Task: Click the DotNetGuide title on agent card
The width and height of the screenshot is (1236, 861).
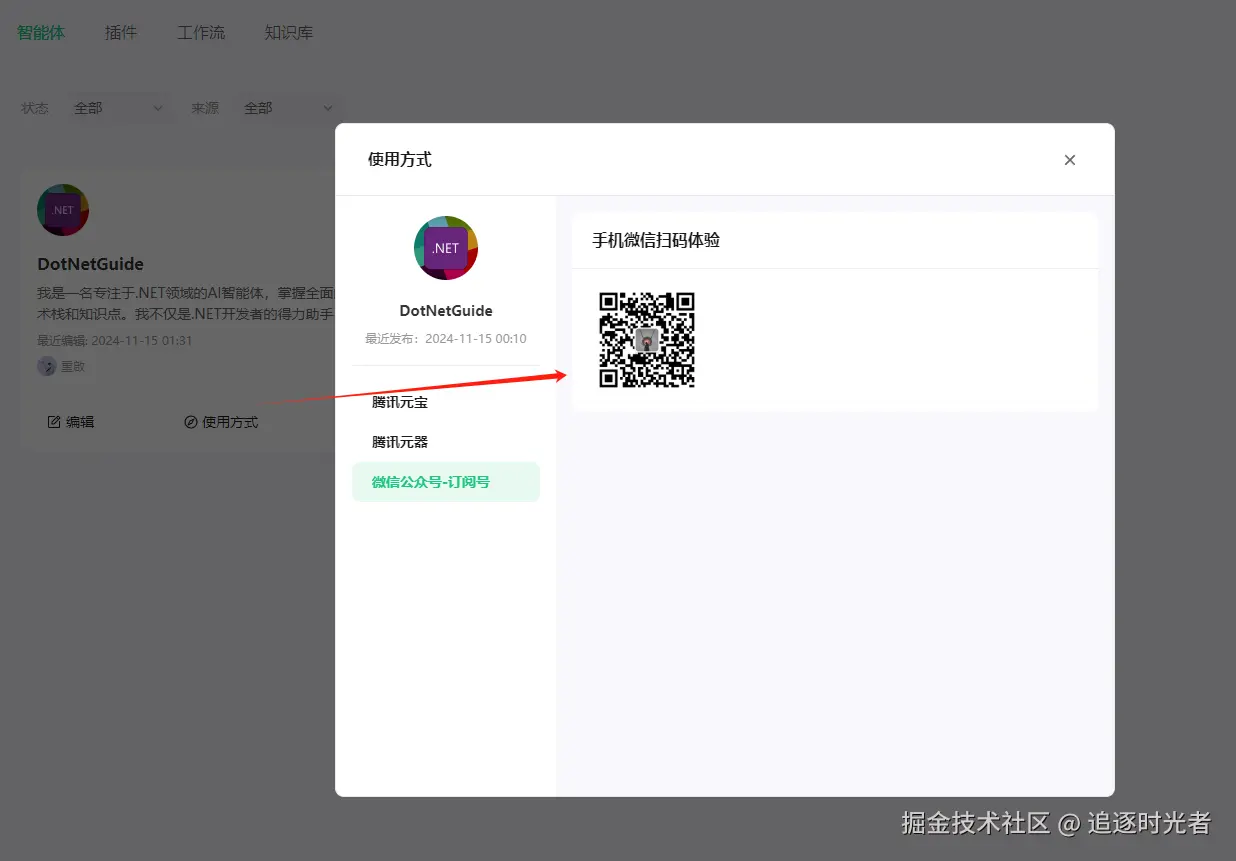Action: point(90,264)
